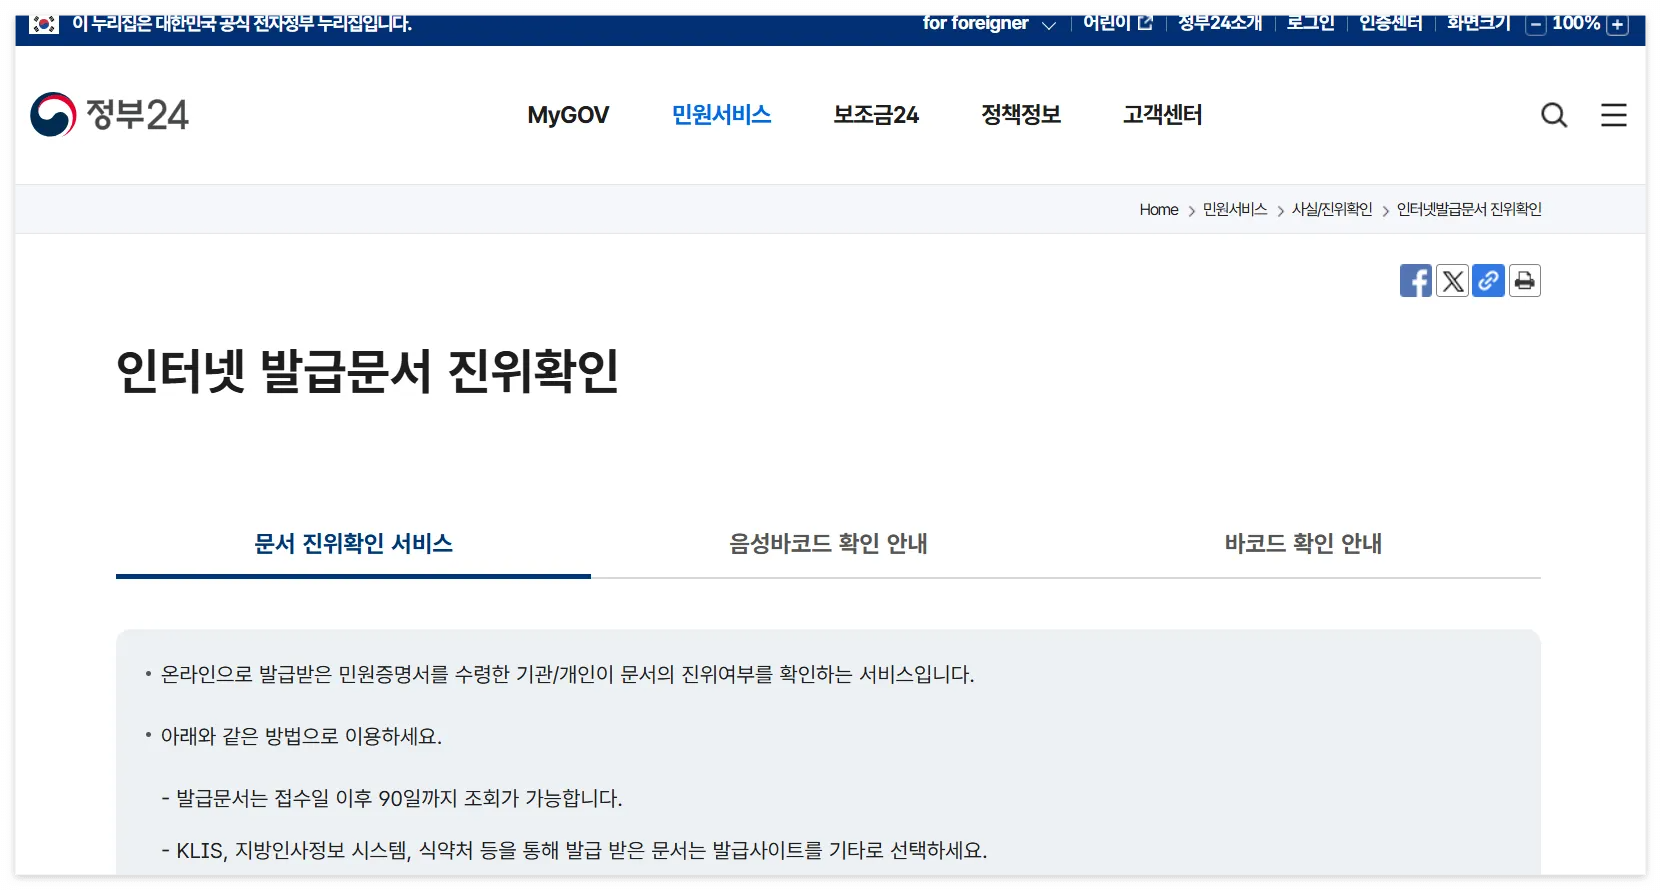The image size is (1661, 890).
Task: Increase screen size with plus button
Action: [1618, 25]
